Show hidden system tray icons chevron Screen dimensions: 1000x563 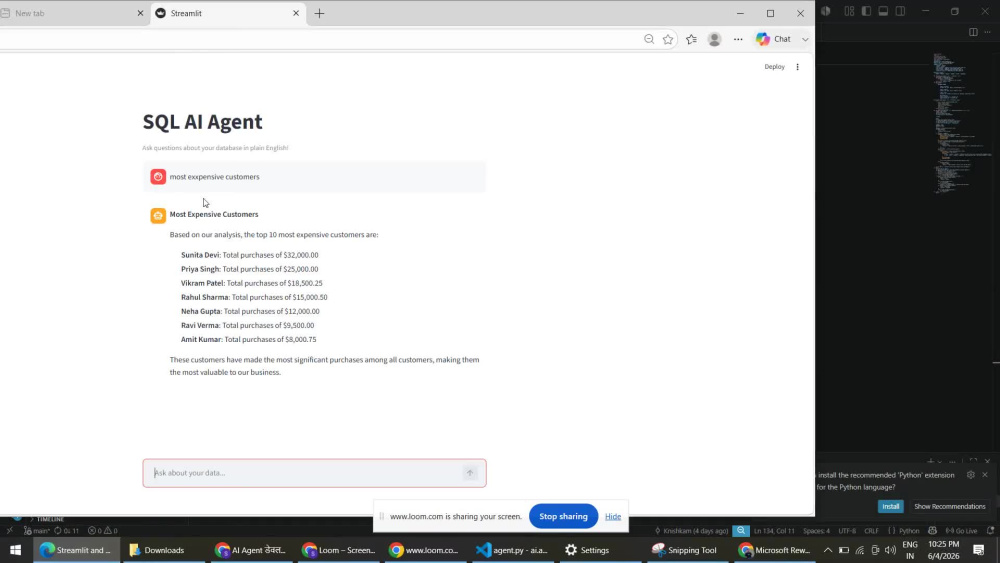[828, 550]
